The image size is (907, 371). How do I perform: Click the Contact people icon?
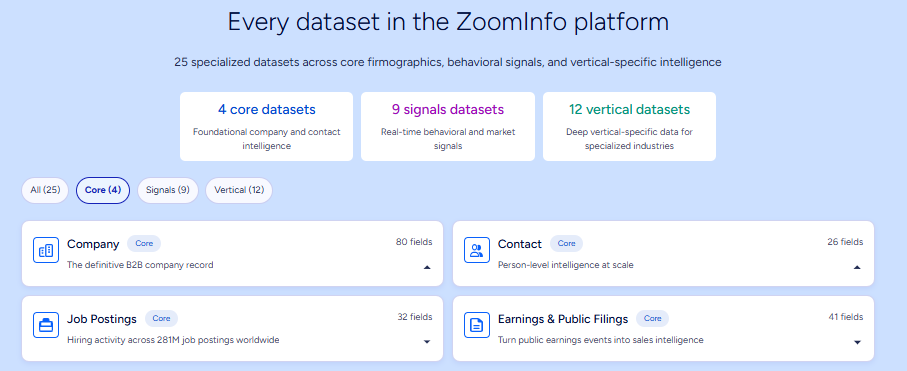point(477,250)
